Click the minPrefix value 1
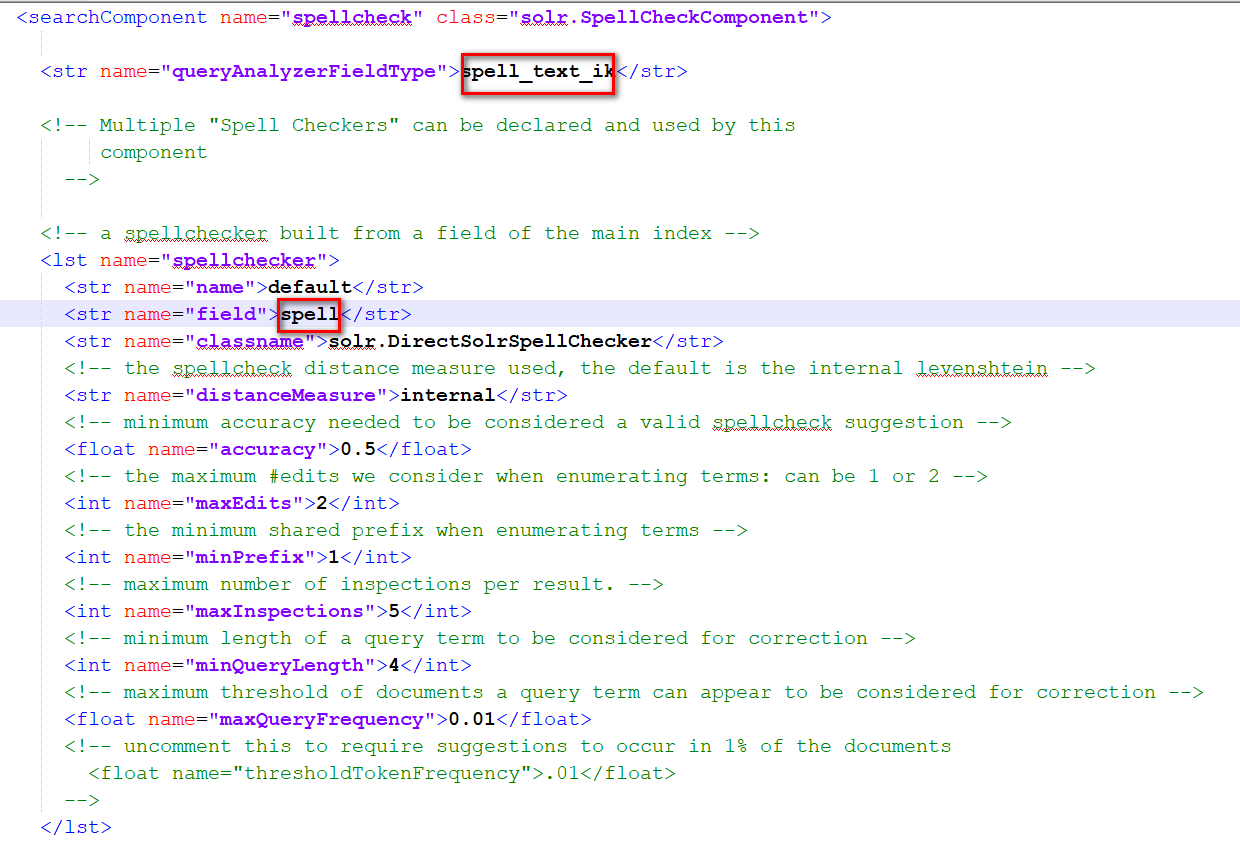The image size is (1240, 845). (x=334, y=558)
